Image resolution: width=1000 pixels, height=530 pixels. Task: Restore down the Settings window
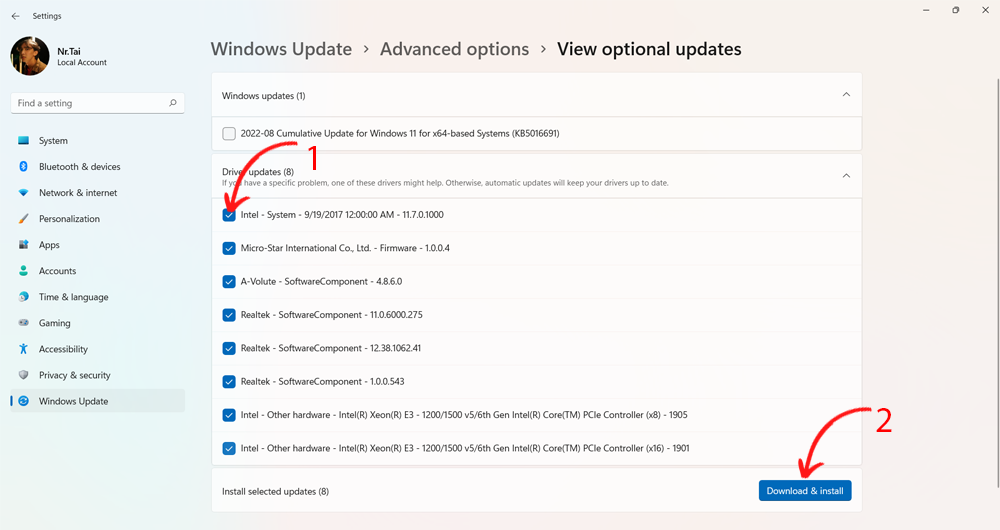coord(955,10)
